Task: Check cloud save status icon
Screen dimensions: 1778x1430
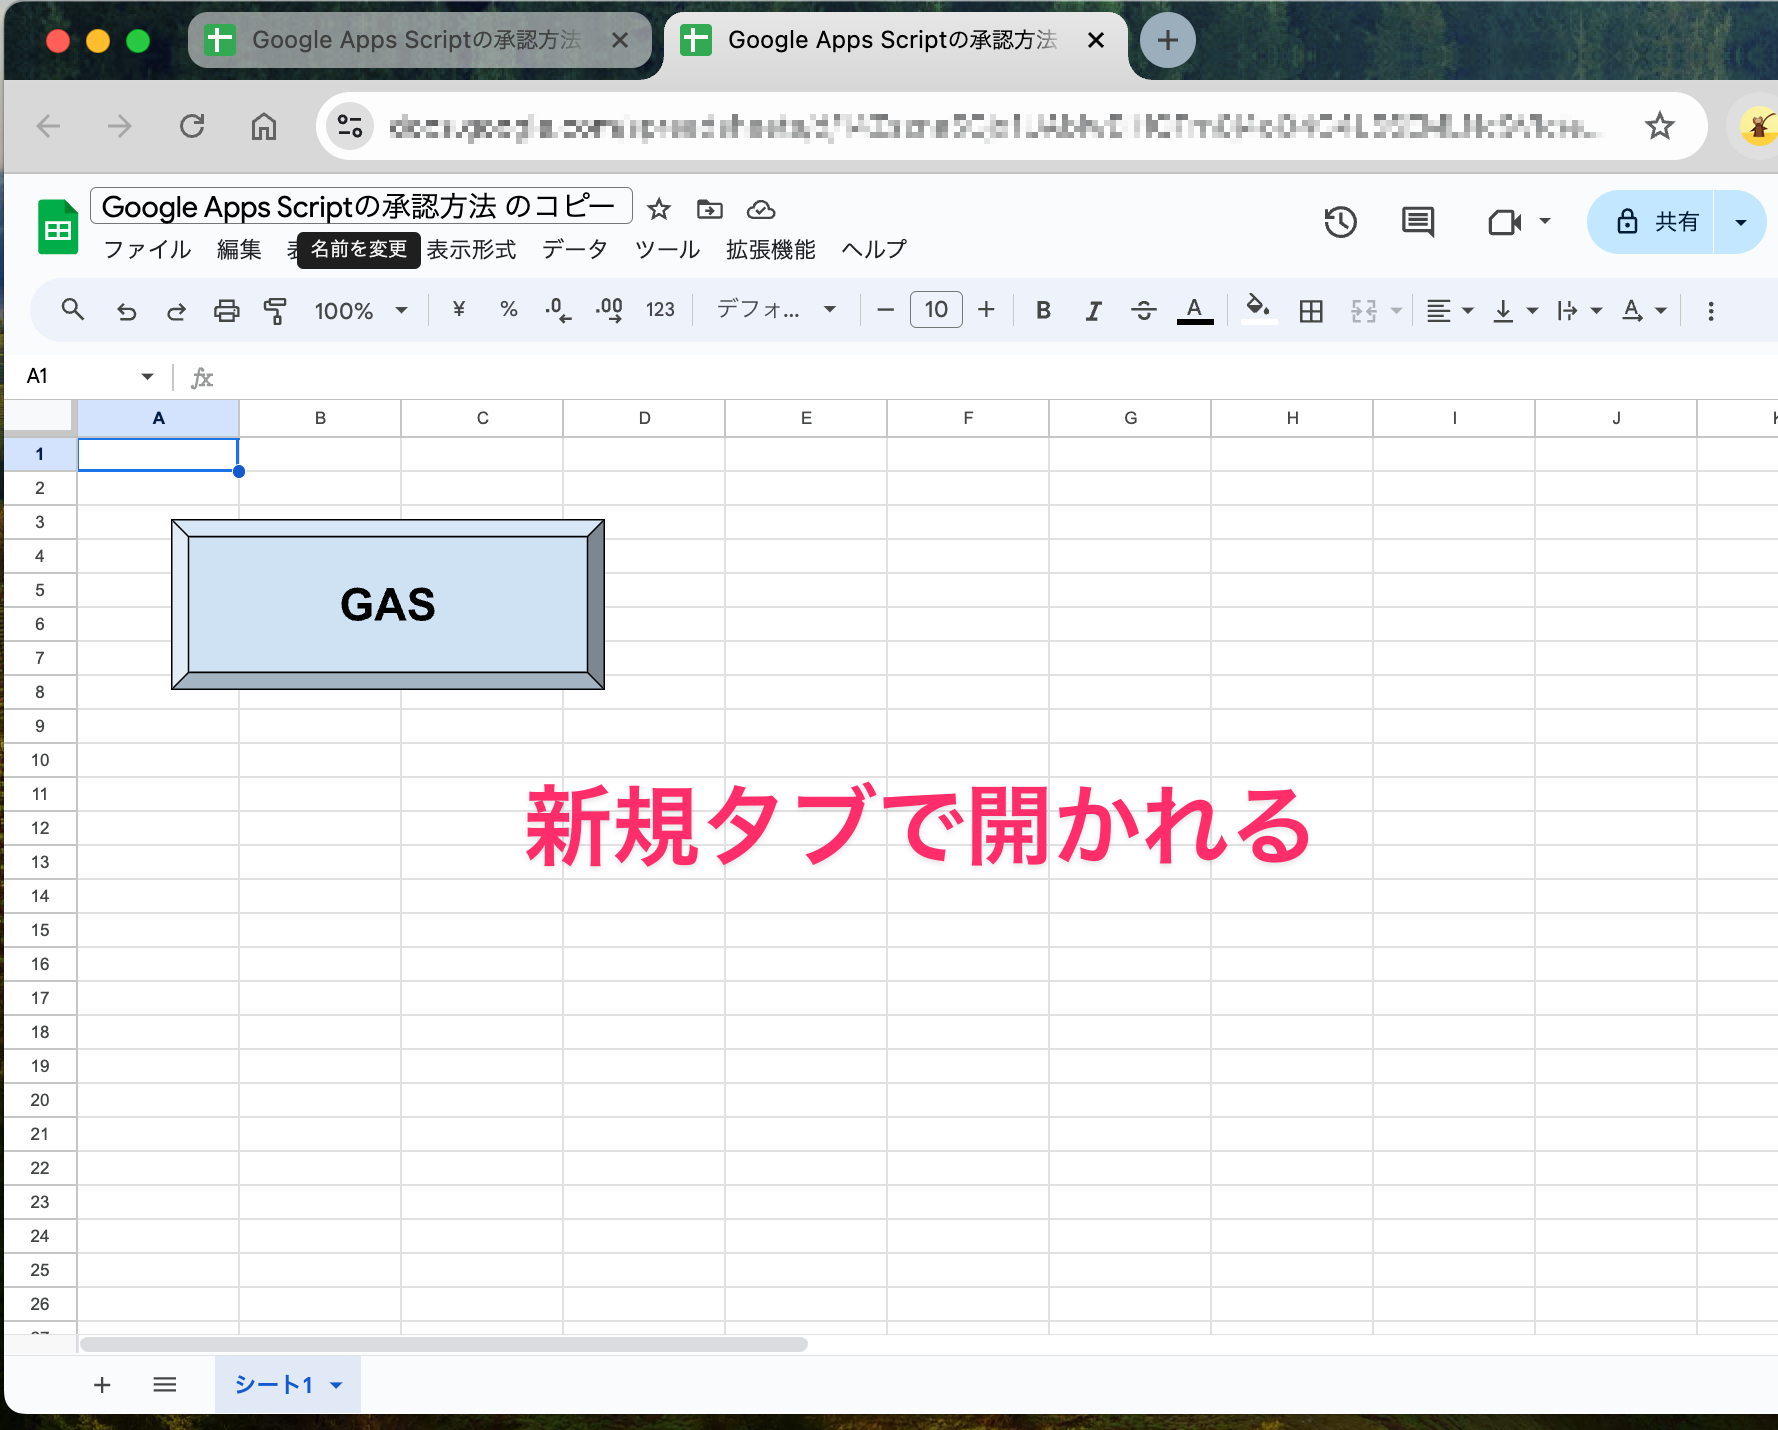Action: [x=761, y=209]
